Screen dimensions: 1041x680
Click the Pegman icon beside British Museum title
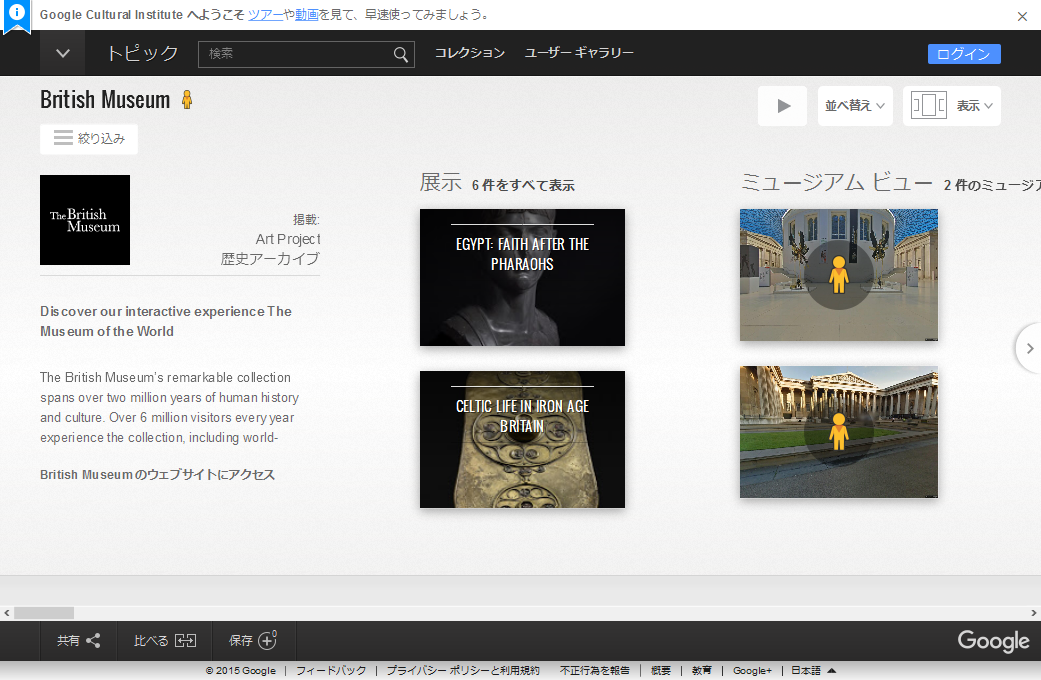(187, 100)
